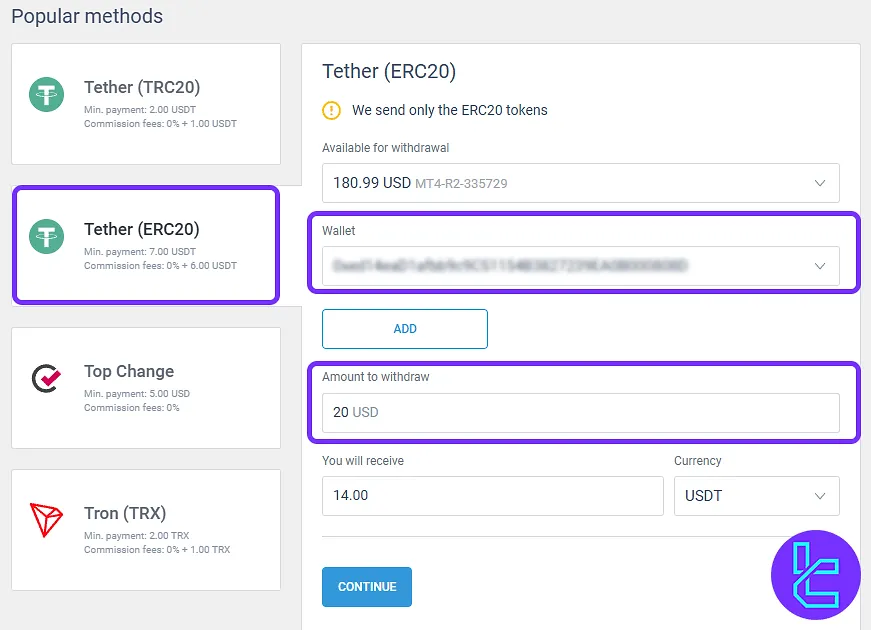871x630 pixels.
Task: Focus the Amount to withdraw input field
Action: (580, 413)
